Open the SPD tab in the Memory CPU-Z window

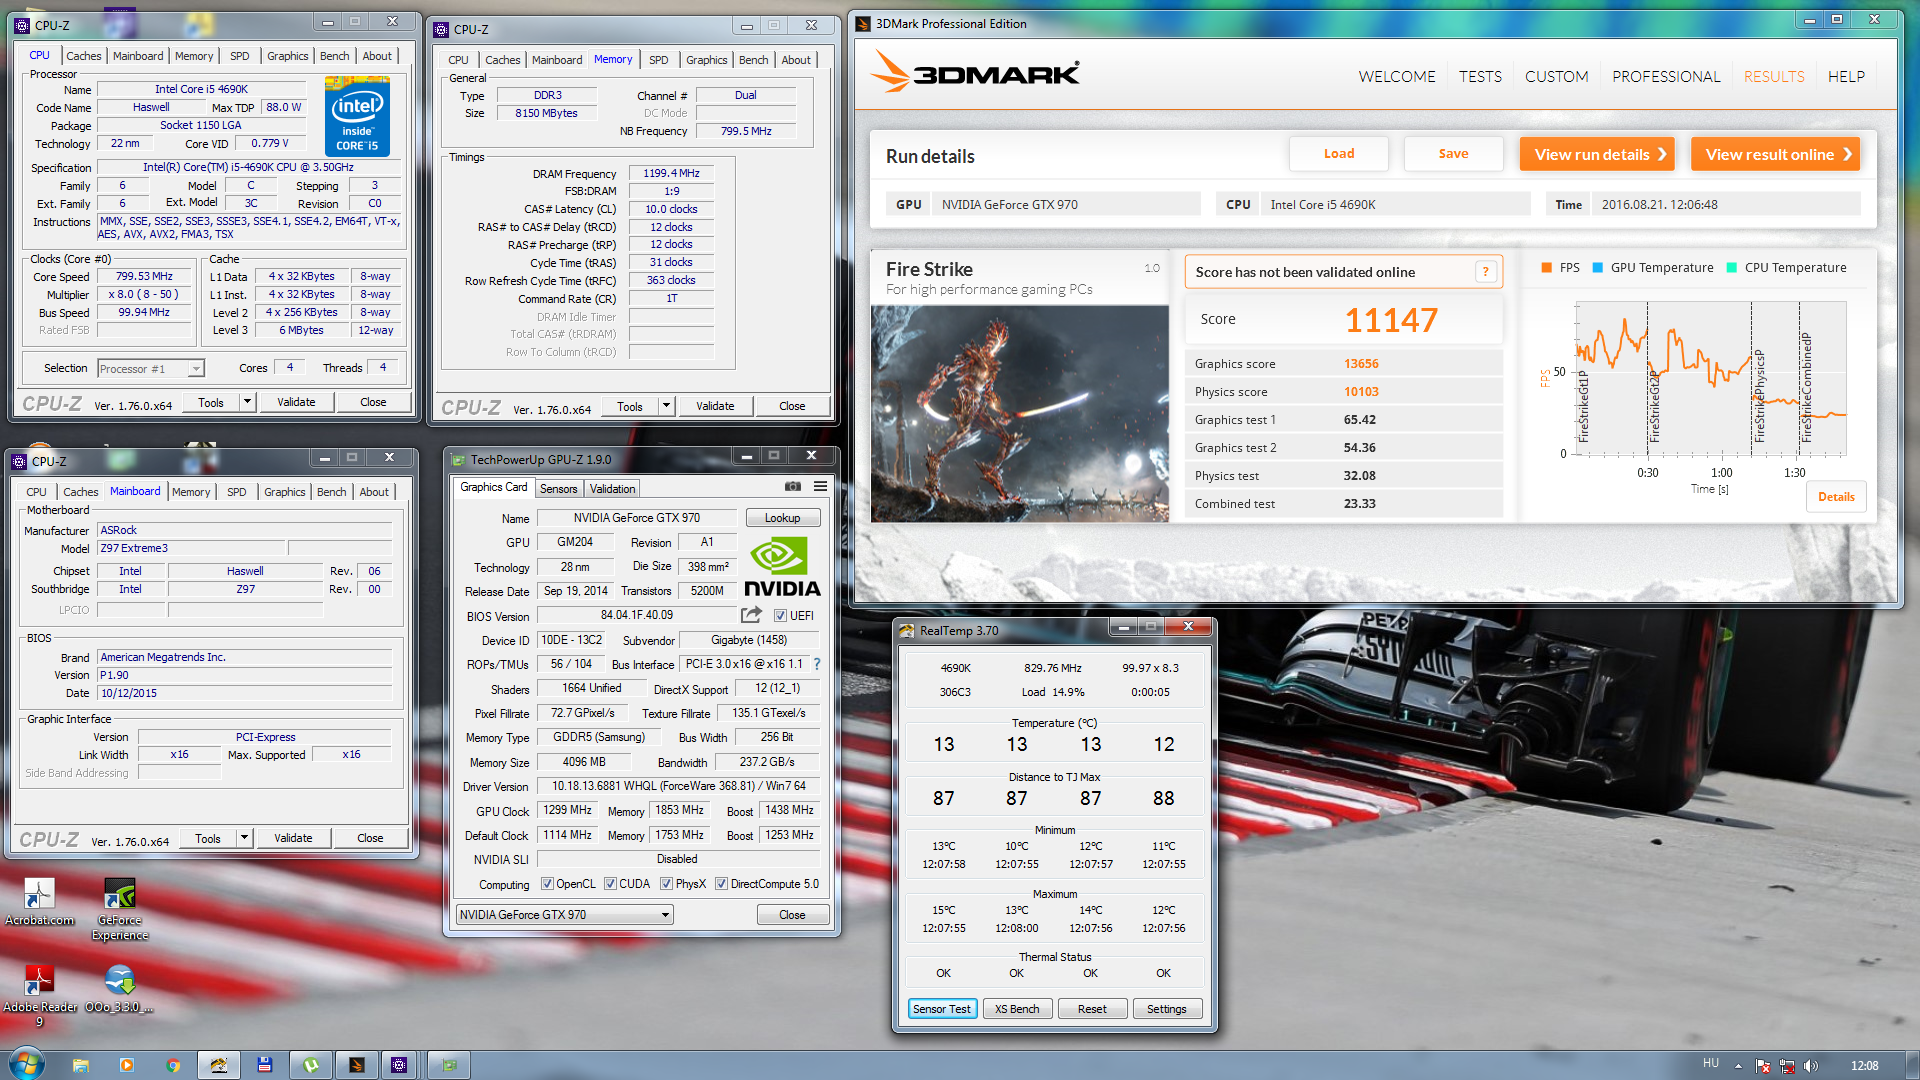658,60
